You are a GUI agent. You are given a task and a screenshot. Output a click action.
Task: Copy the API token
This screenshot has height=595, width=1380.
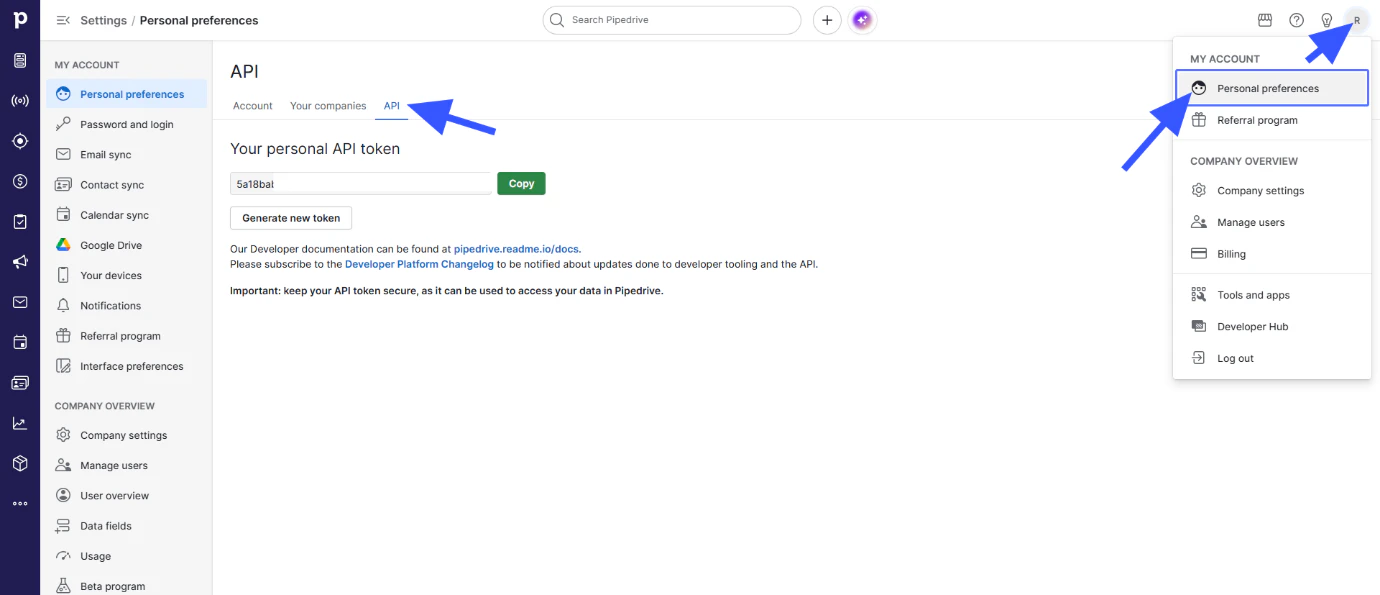[521, 184]
